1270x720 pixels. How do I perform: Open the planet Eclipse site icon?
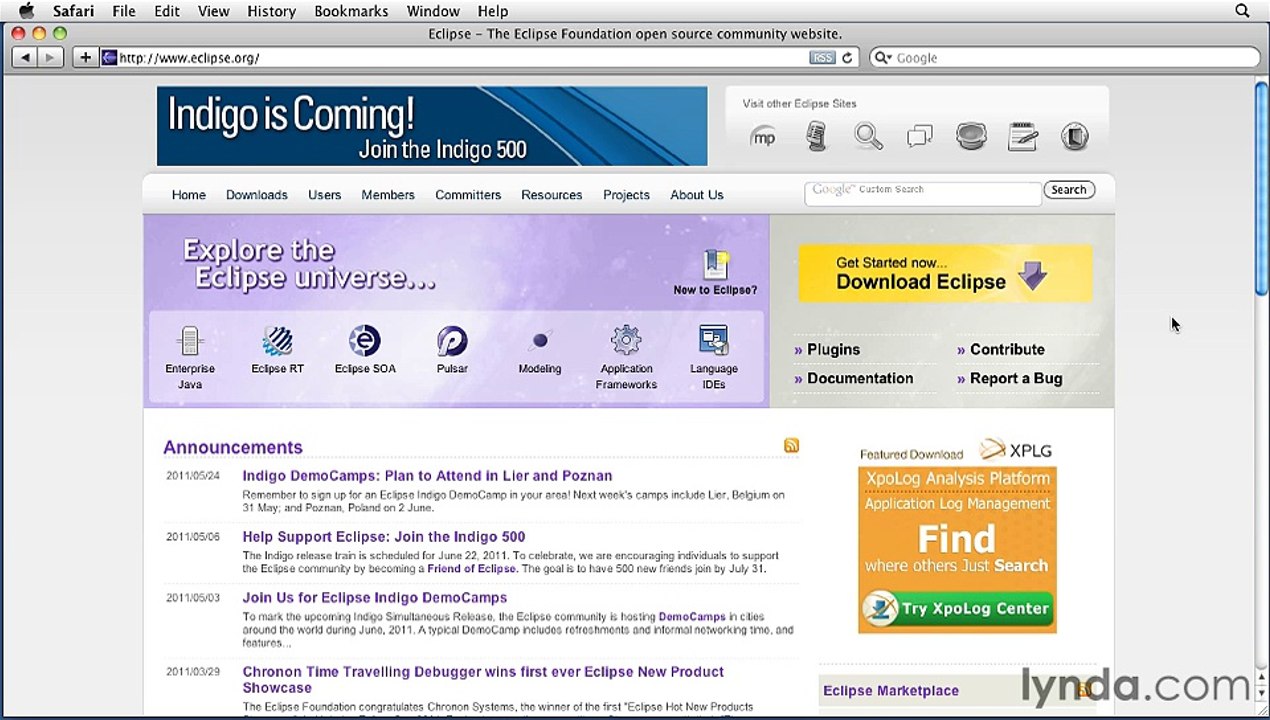[971, 137]
